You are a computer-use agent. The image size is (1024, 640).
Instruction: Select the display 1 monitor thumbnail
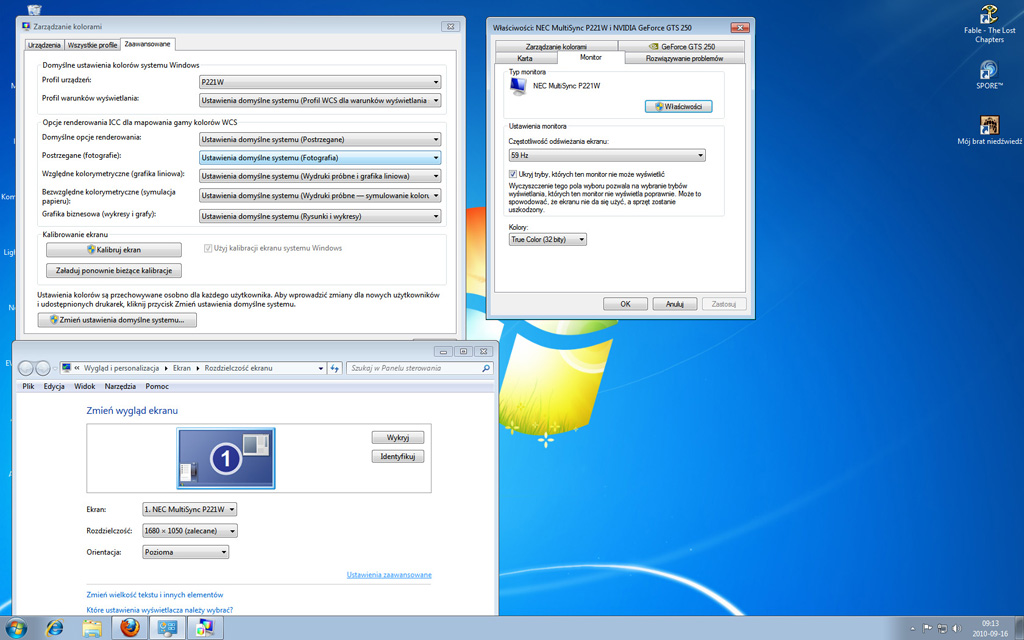coord(226,458)
